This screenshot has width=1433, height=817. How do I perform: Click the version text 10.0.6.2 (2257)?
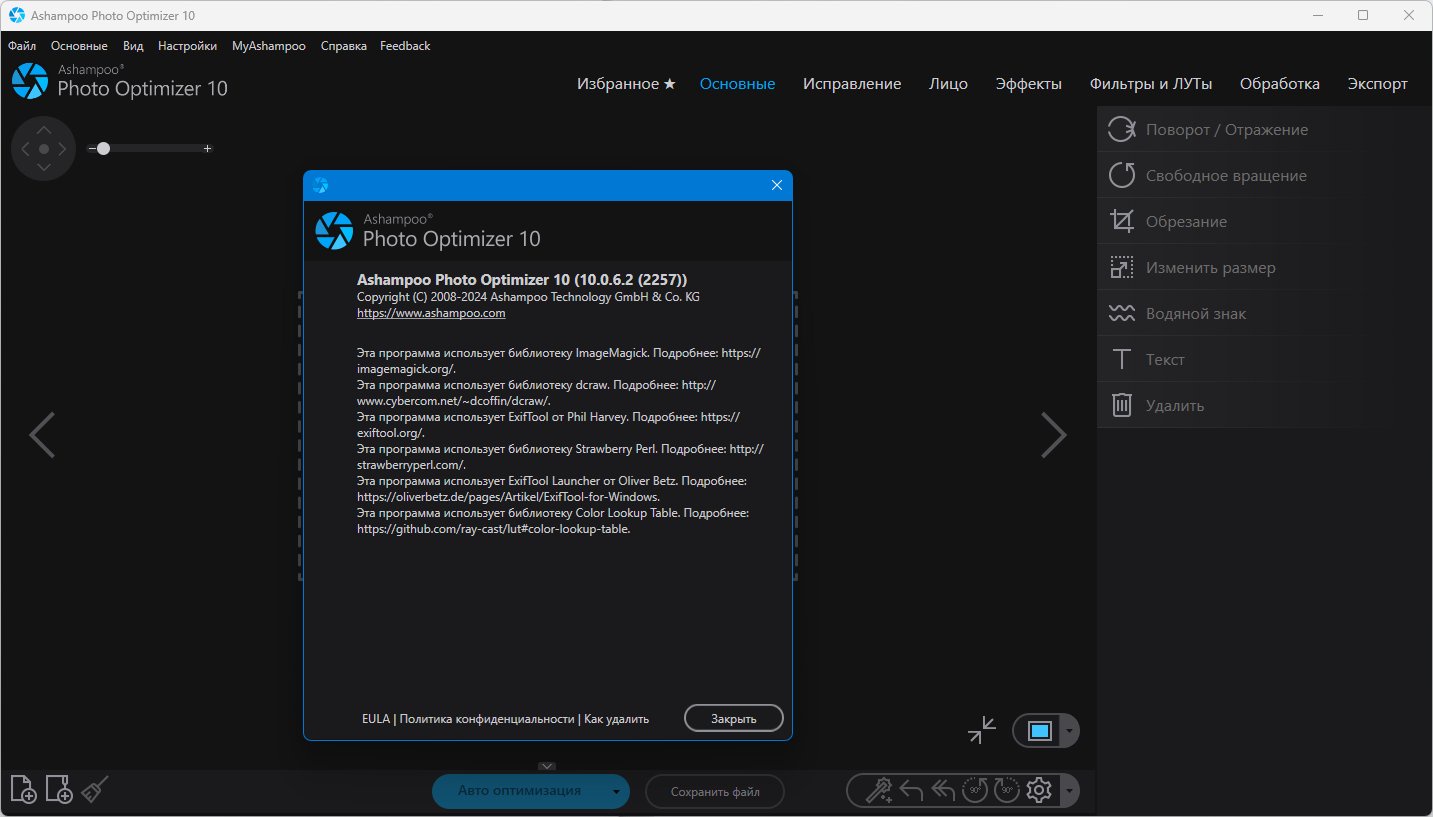pyautogui.click(x=631, y=280)
